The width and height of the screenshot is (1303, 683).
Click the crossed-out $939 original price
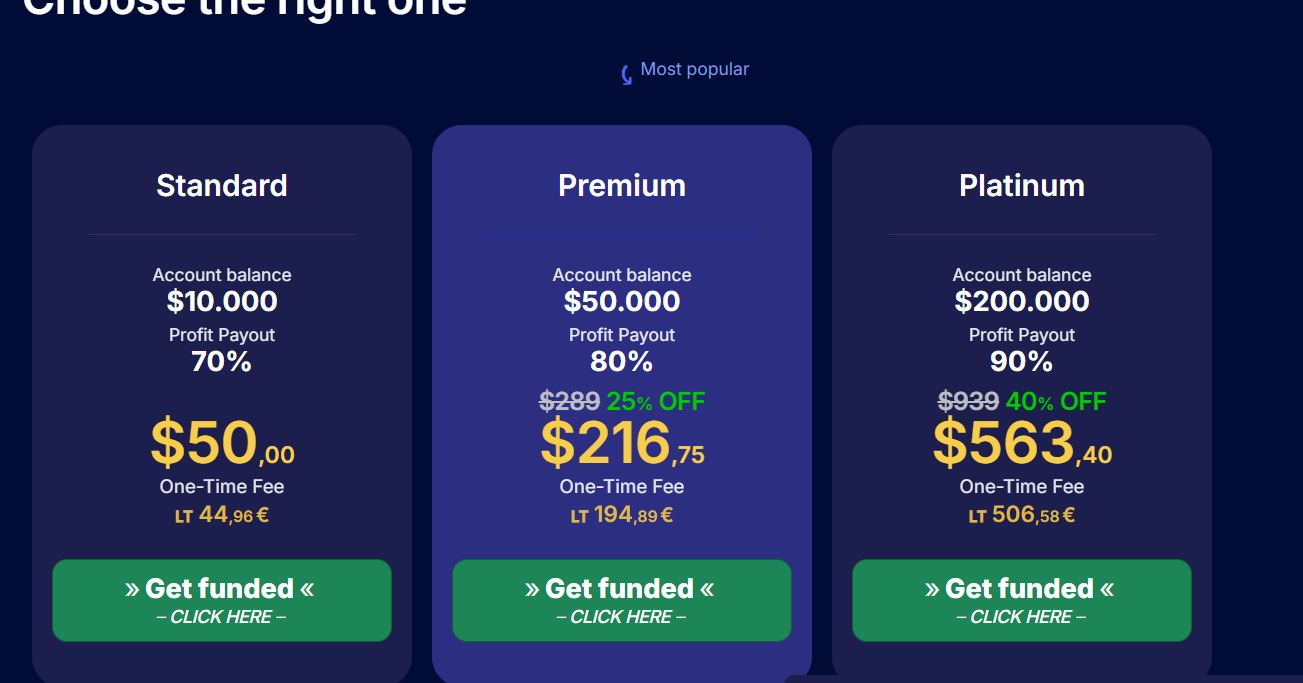coord(968,401)
